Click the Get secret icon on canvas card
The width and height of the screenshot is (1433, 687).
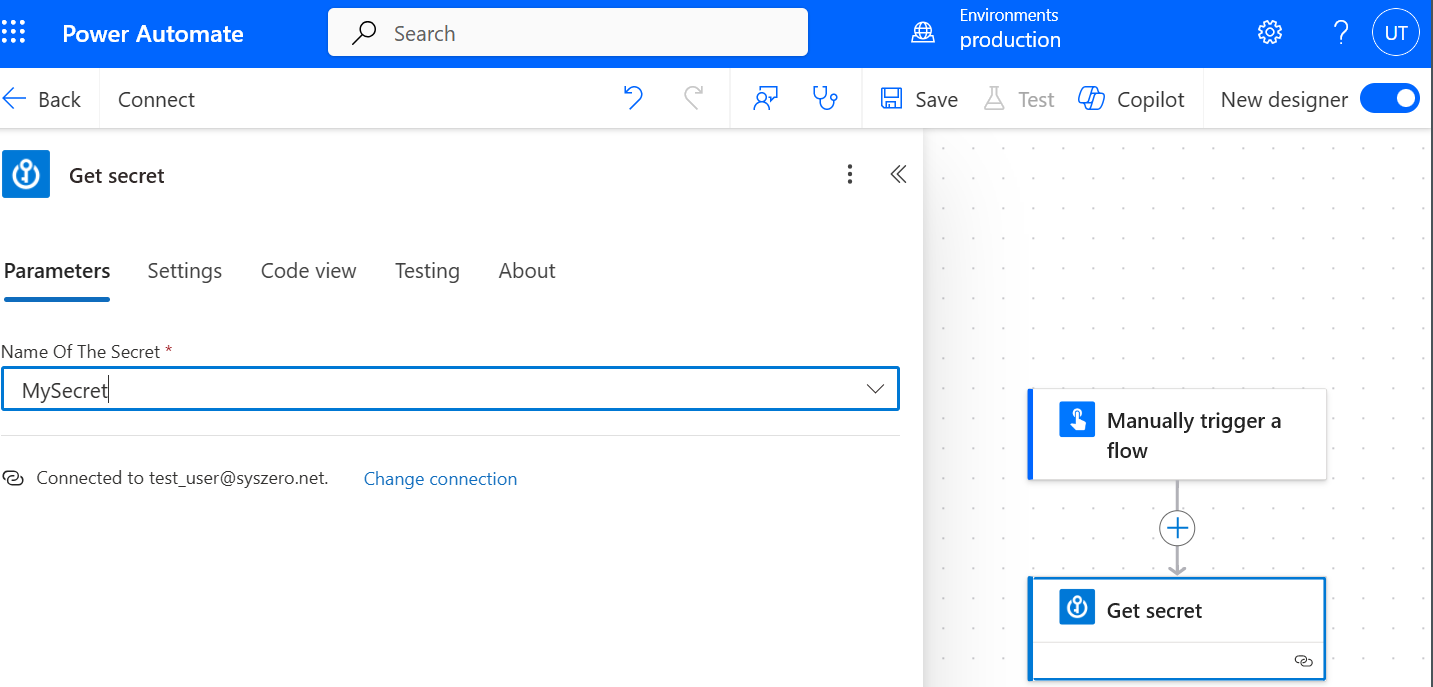pyautogui.click(x=1077, y=607)
